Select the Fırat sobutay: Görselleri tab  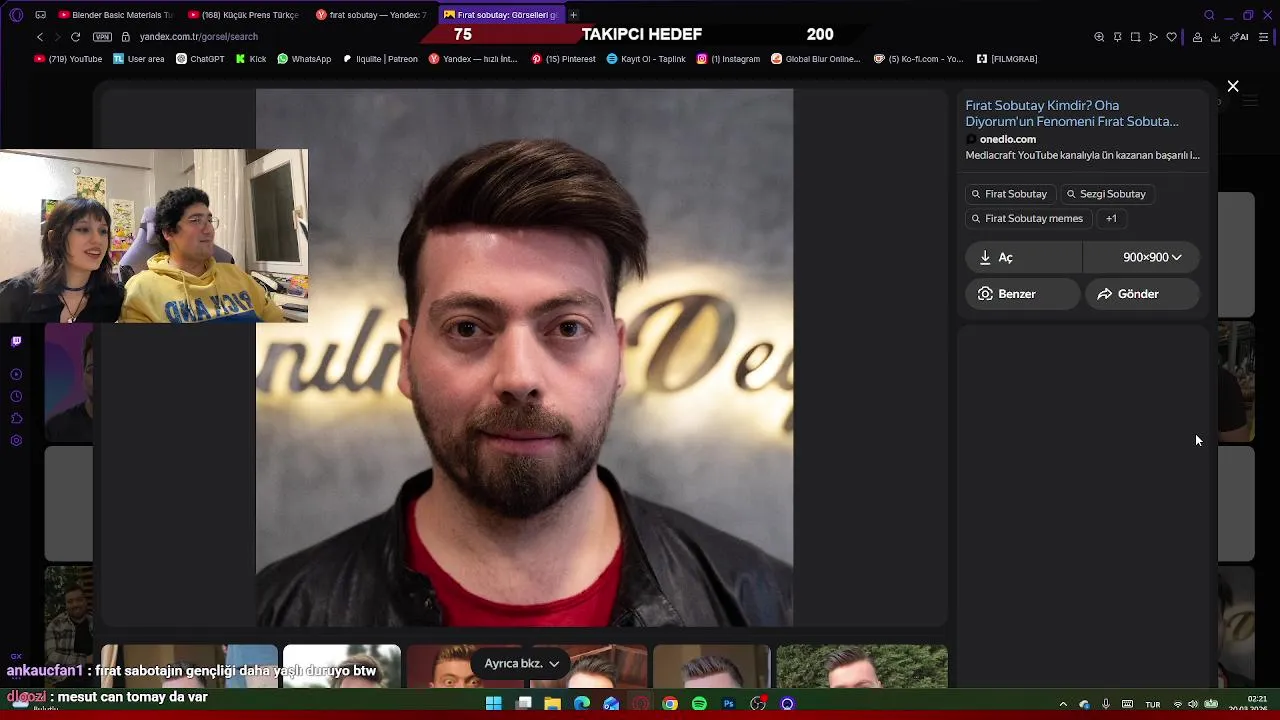tap(501, 15)
